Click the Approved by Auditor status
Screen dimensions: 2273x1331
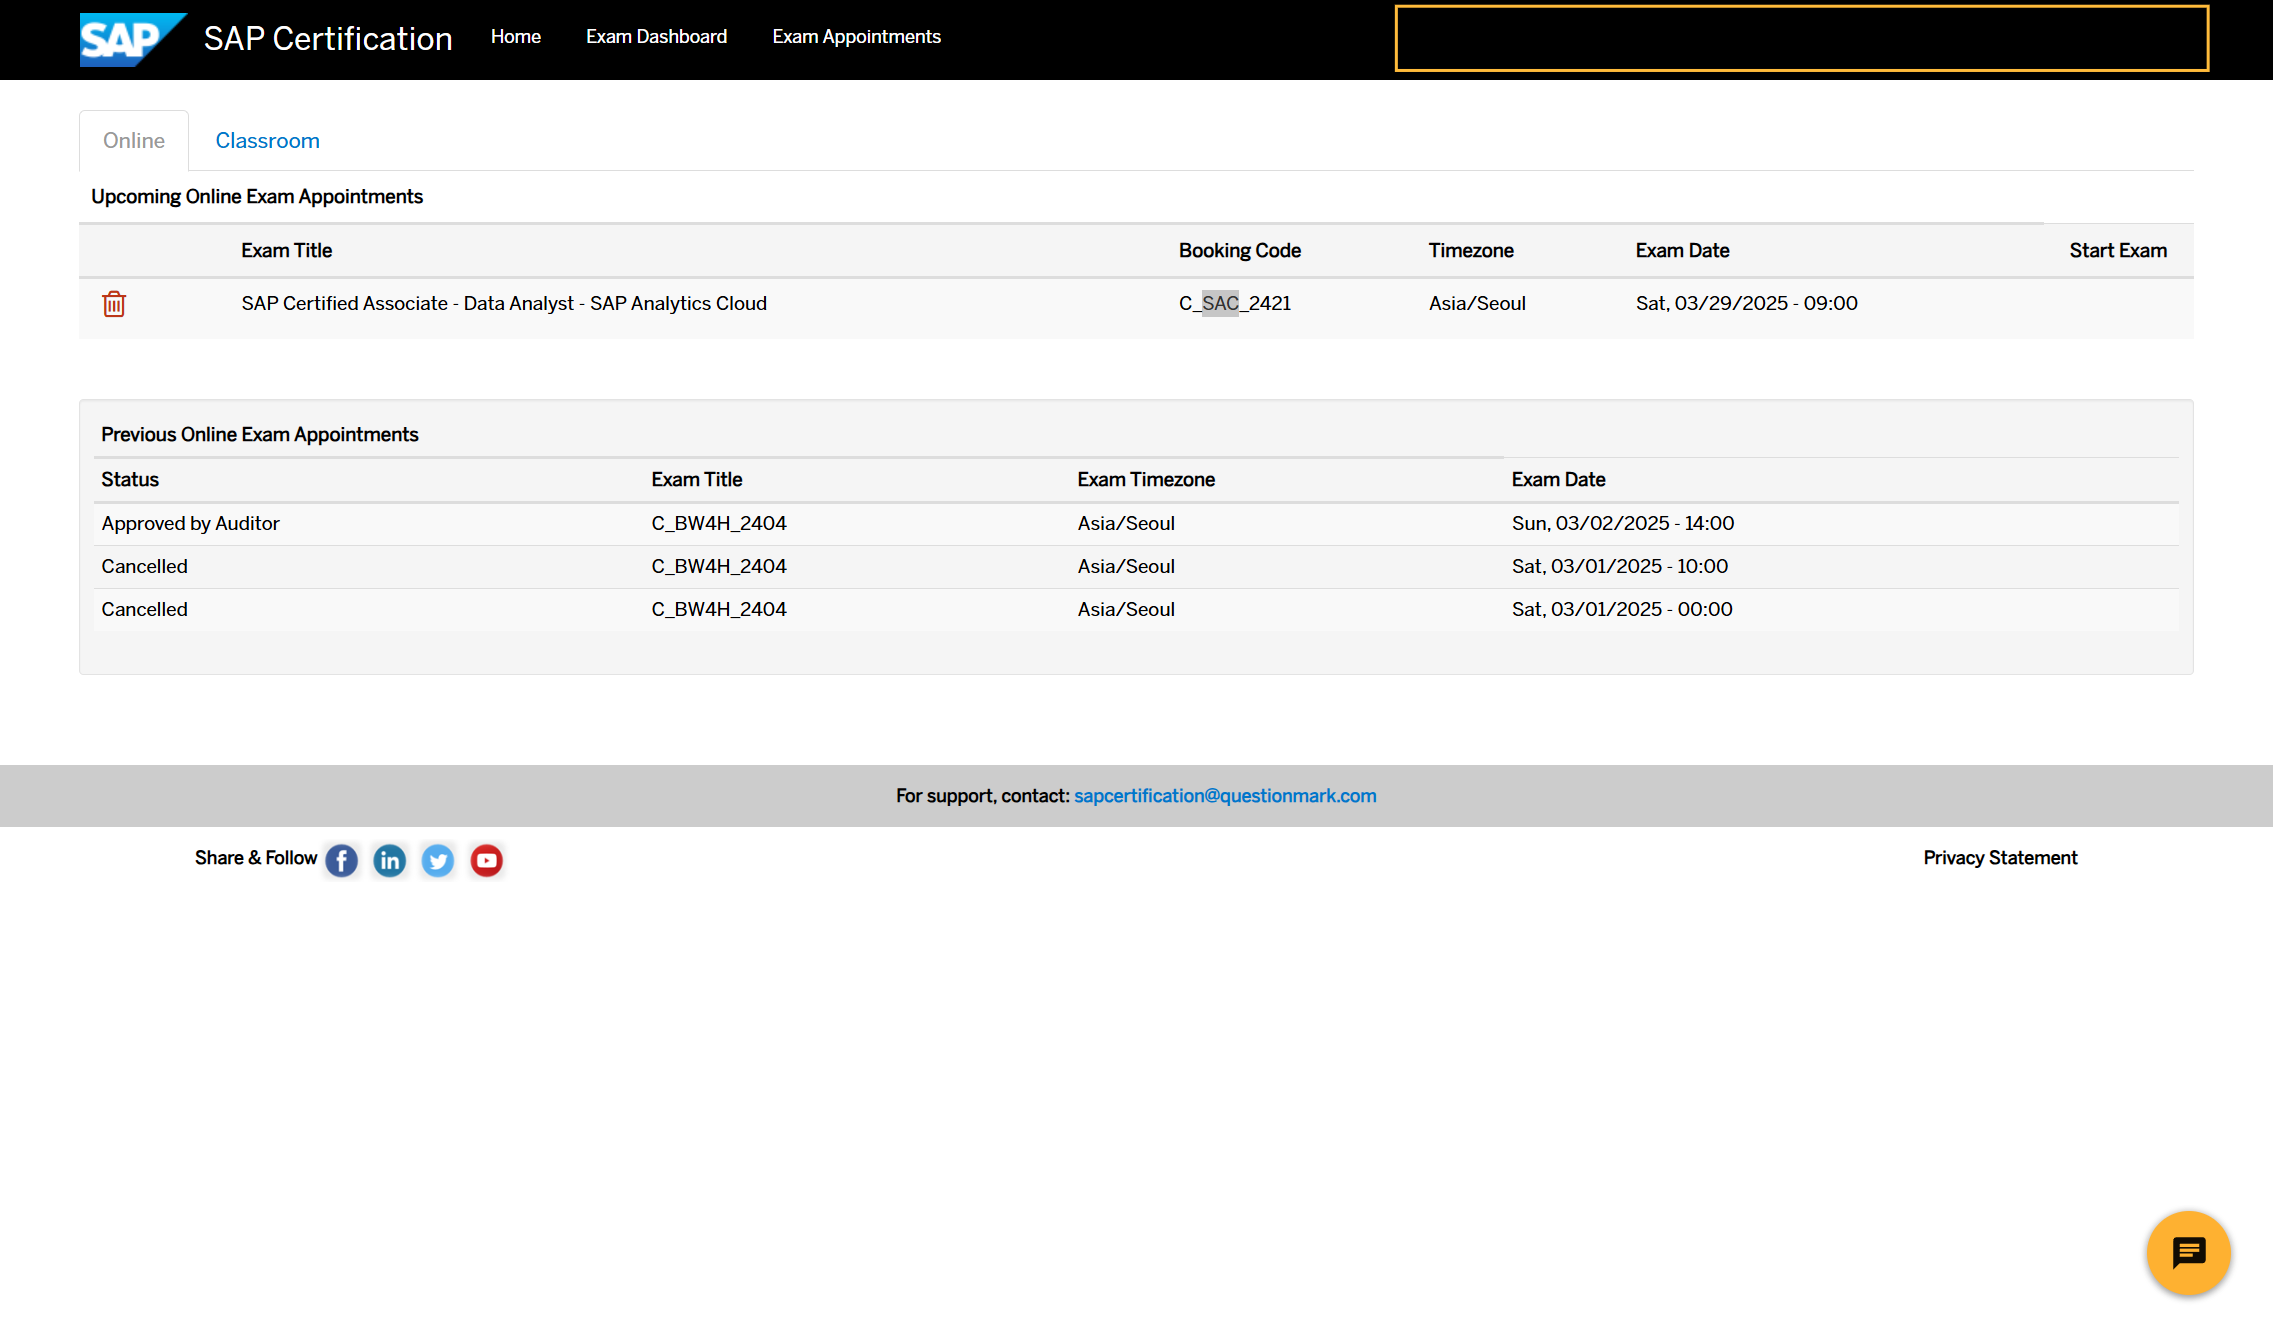click(x=190, y=523)
